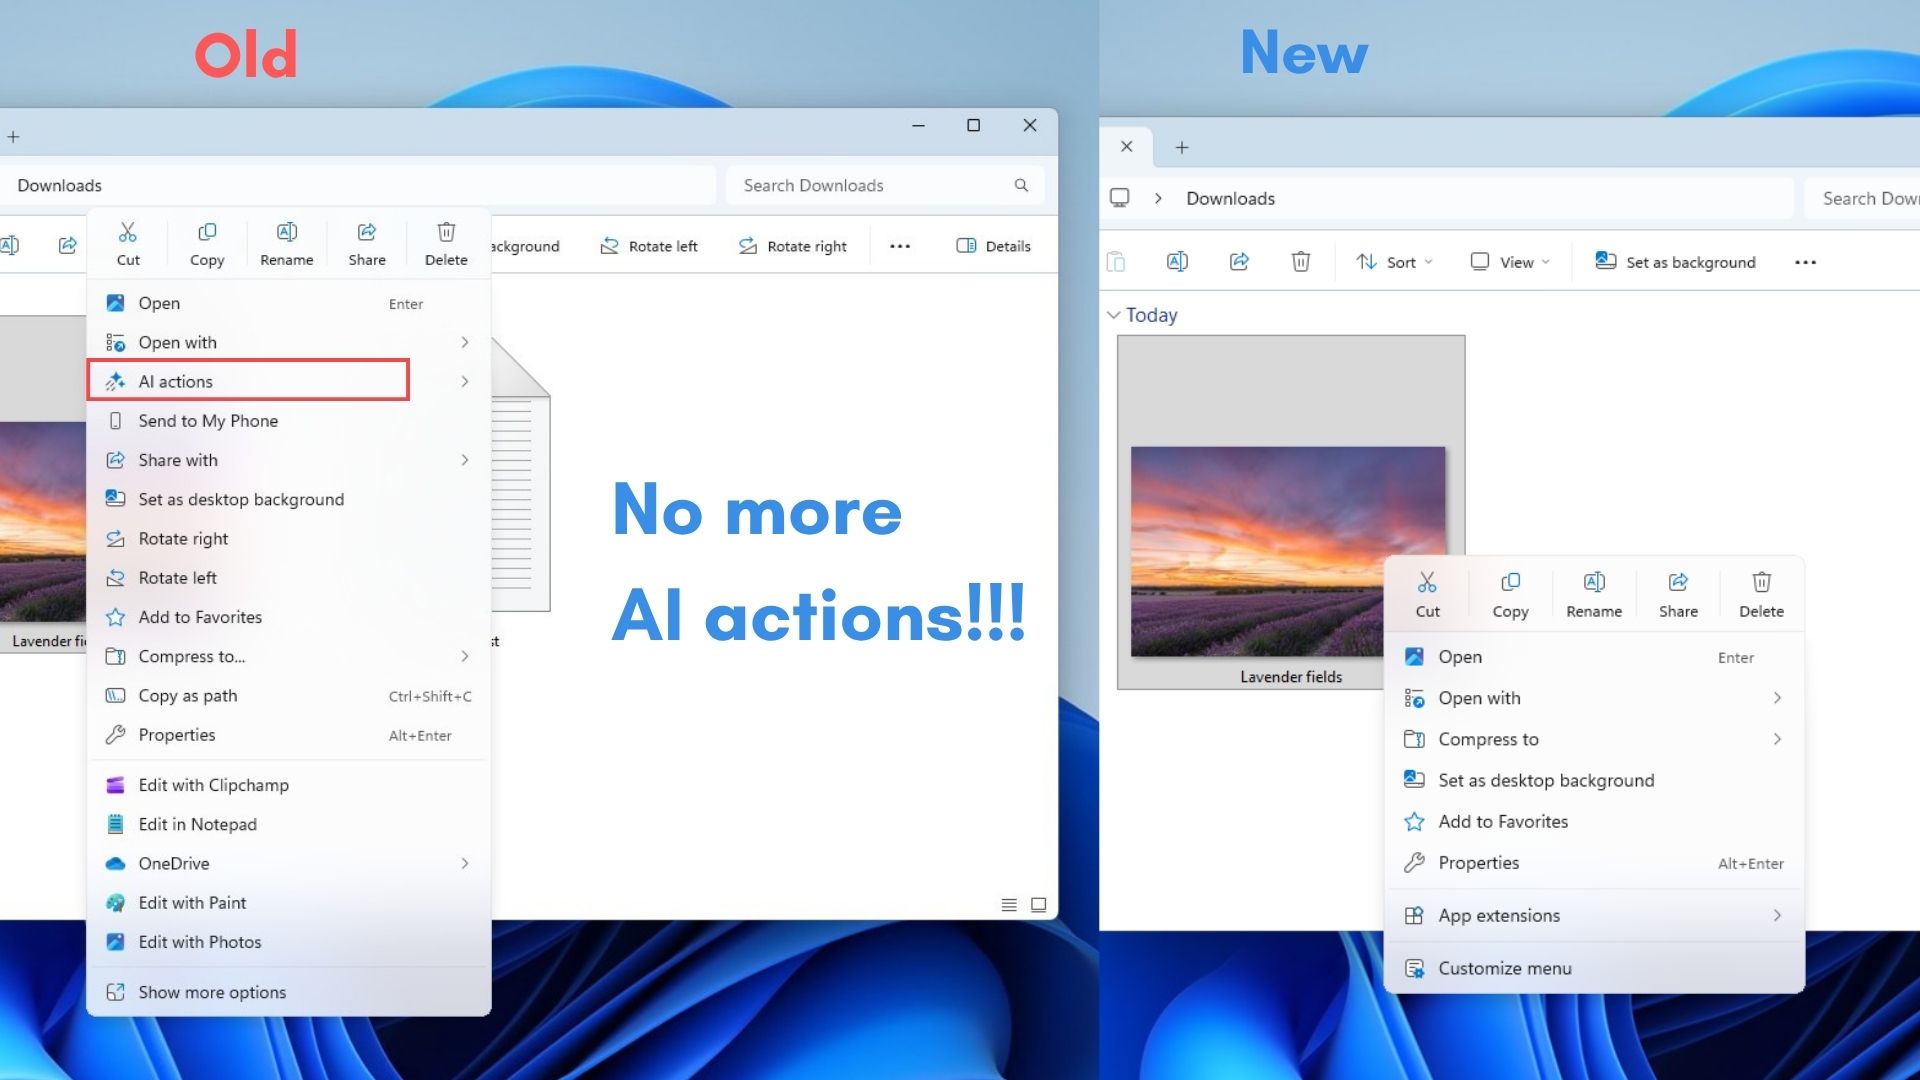Click trash icon in new window toolbar
The image size is (1920, 1080).
(1300, 262)
